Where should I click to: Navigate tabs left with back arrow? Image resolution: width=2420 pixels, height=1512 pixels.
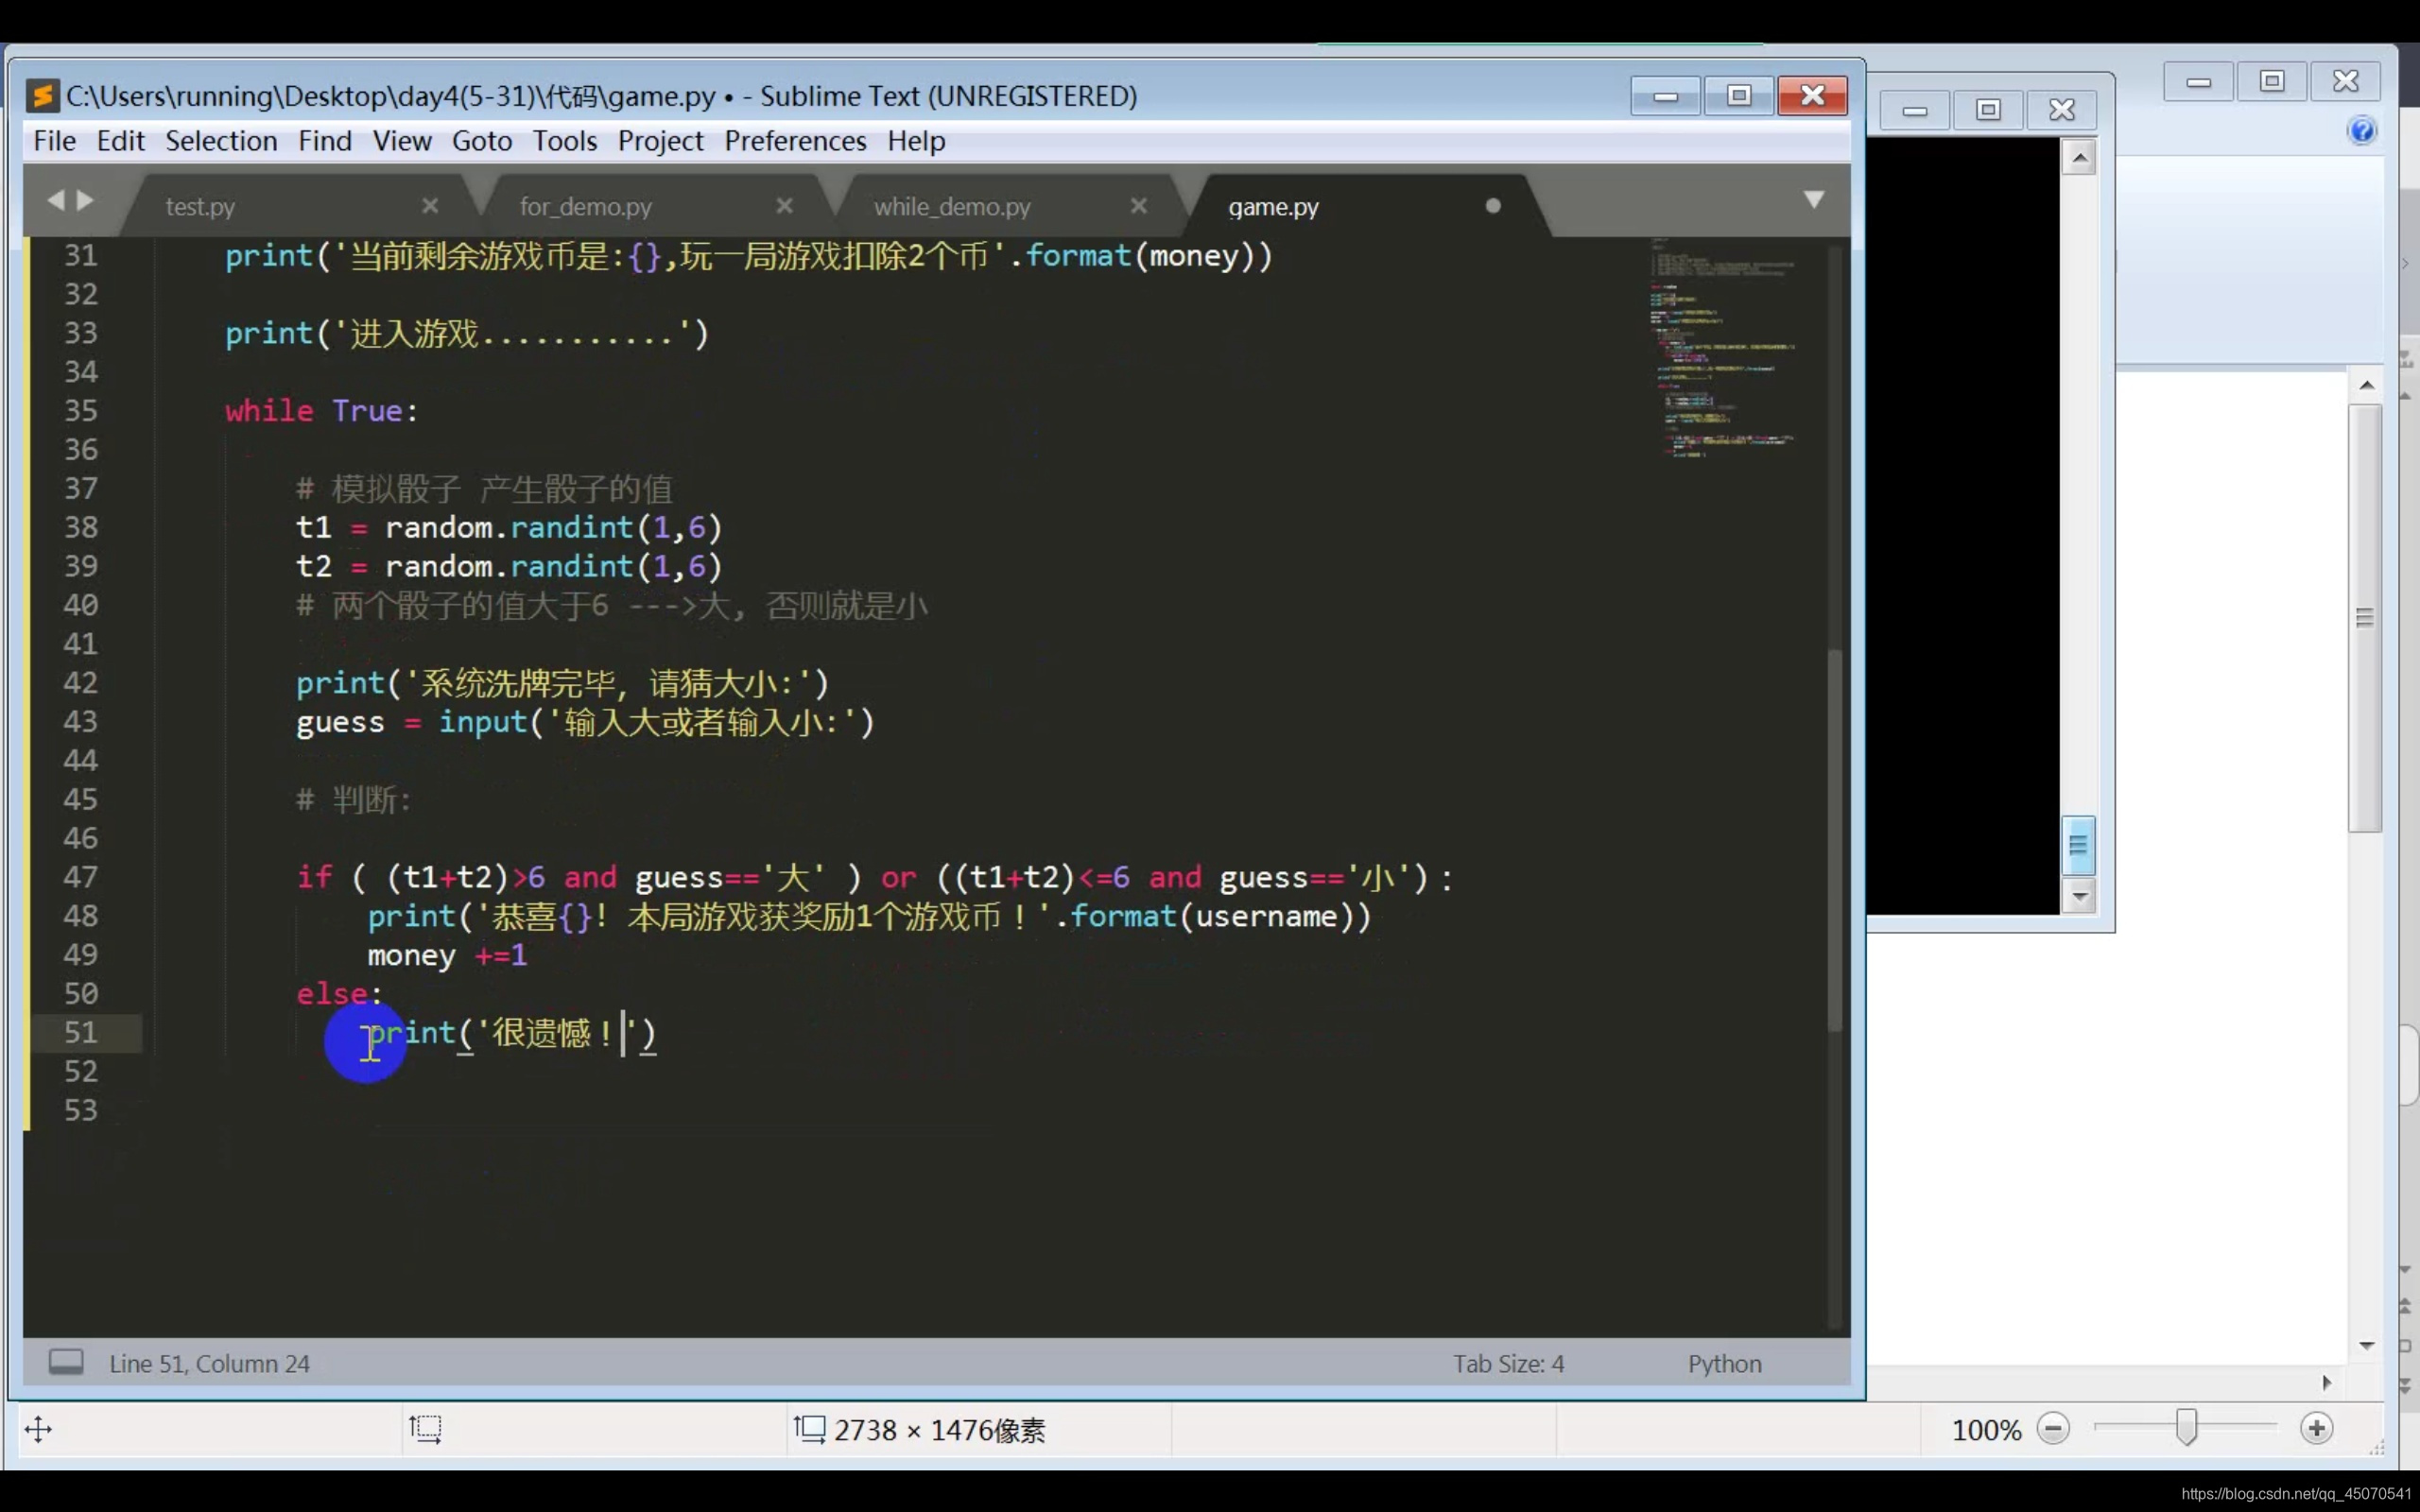click(55, 201)
